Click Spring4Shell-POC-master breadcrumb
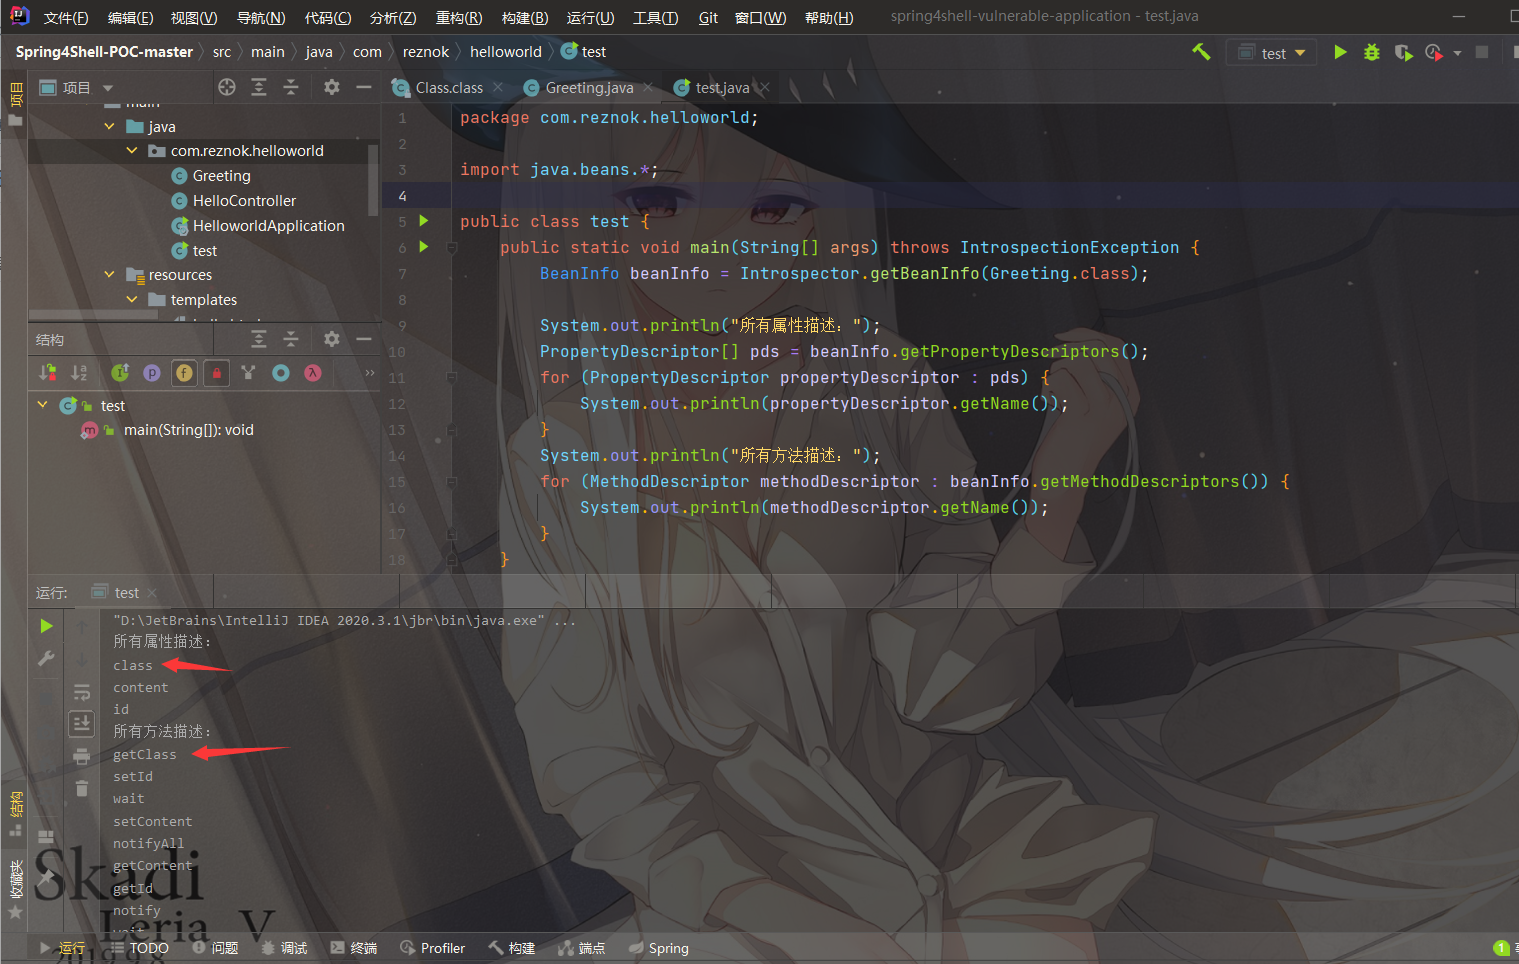Image resolution: width=1519 pixels, height=964 pixels. [x=104, y=52]
